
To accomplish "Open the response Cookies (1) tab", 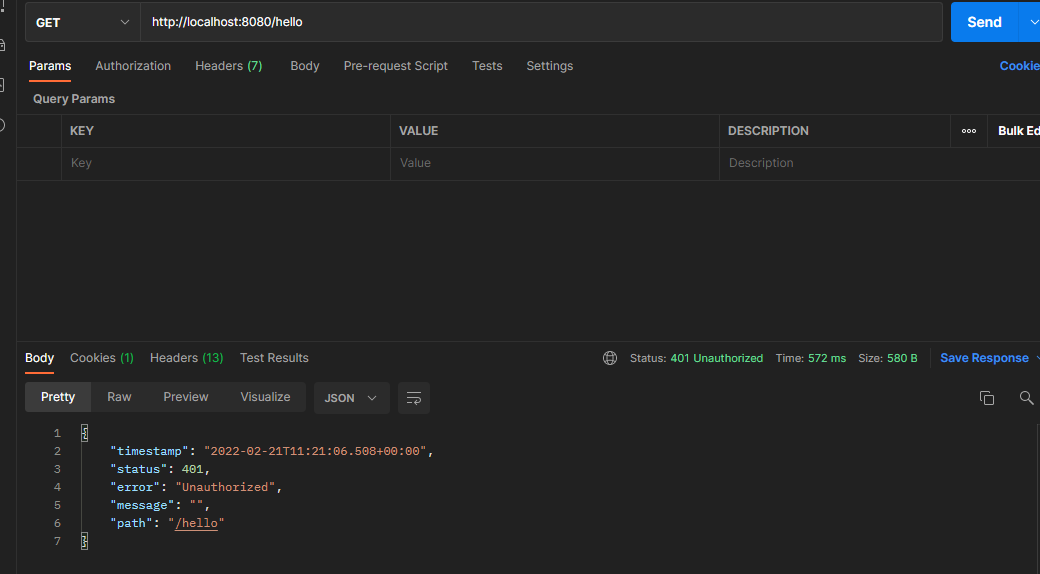I will [x=102, y=358].
